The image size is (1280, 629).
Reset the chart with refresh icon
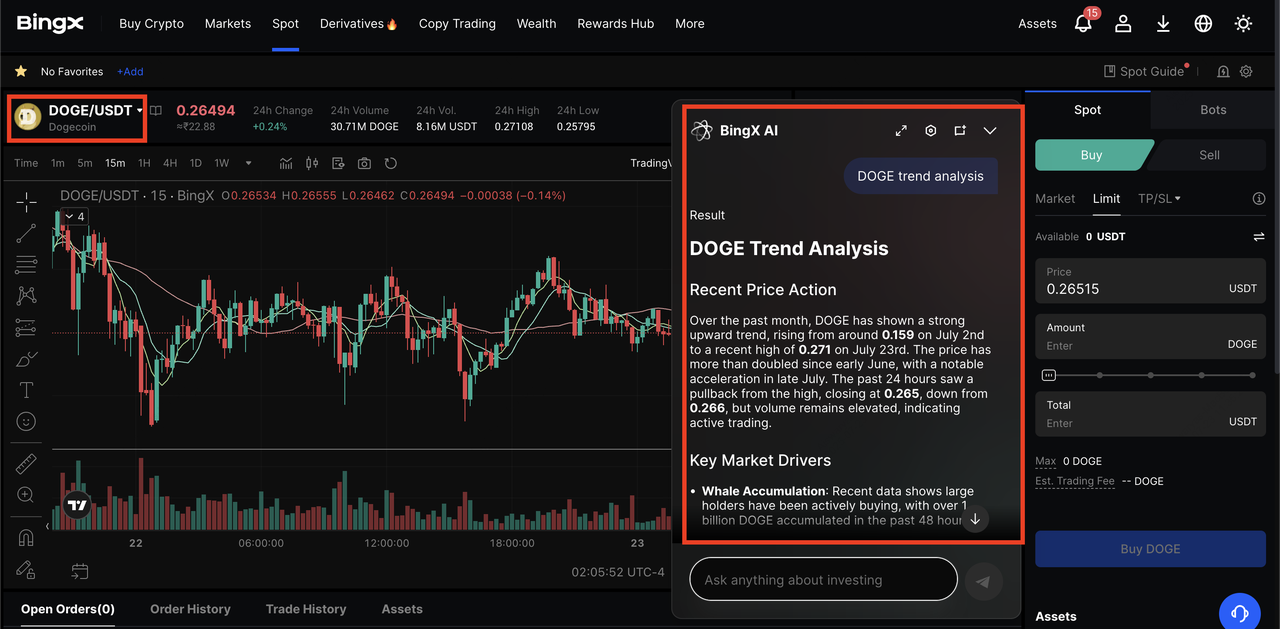click(x=391, y=163)
